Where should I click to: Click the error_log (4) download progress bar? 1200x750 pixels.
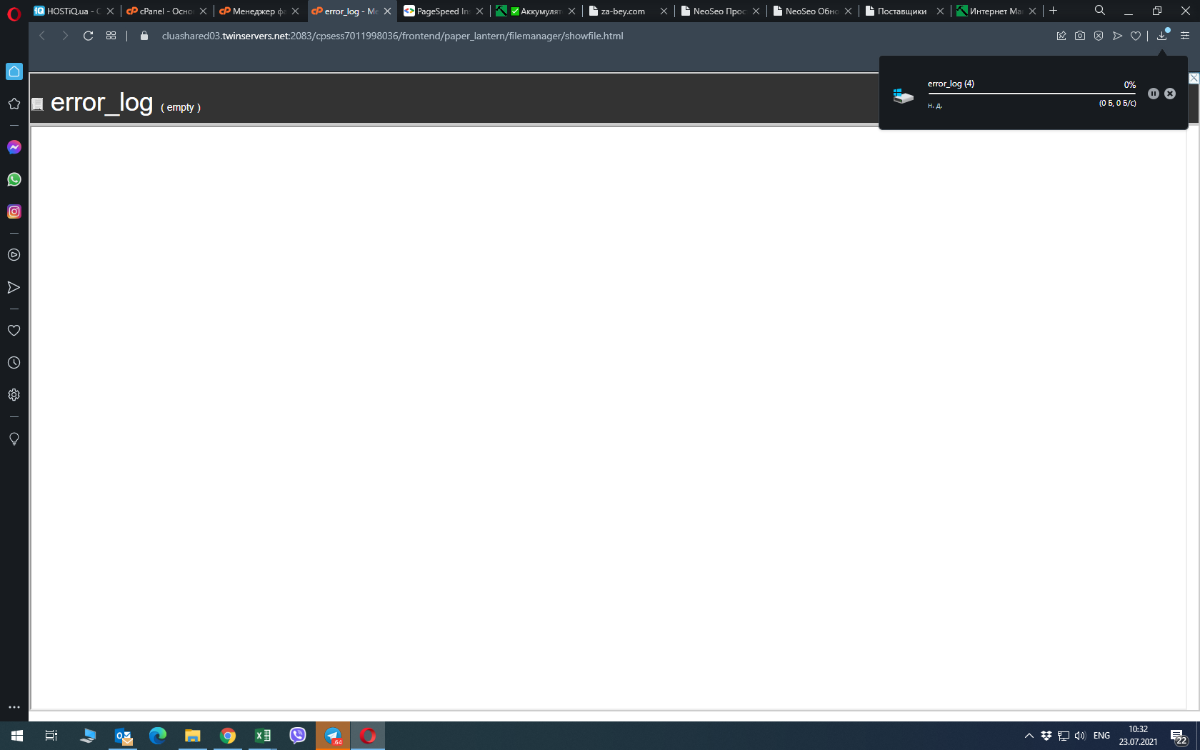point(1032,93)
